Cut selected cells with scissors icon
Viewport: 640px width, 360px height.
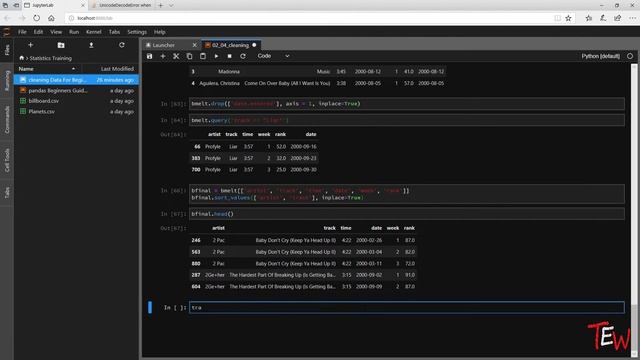point(176,56)
